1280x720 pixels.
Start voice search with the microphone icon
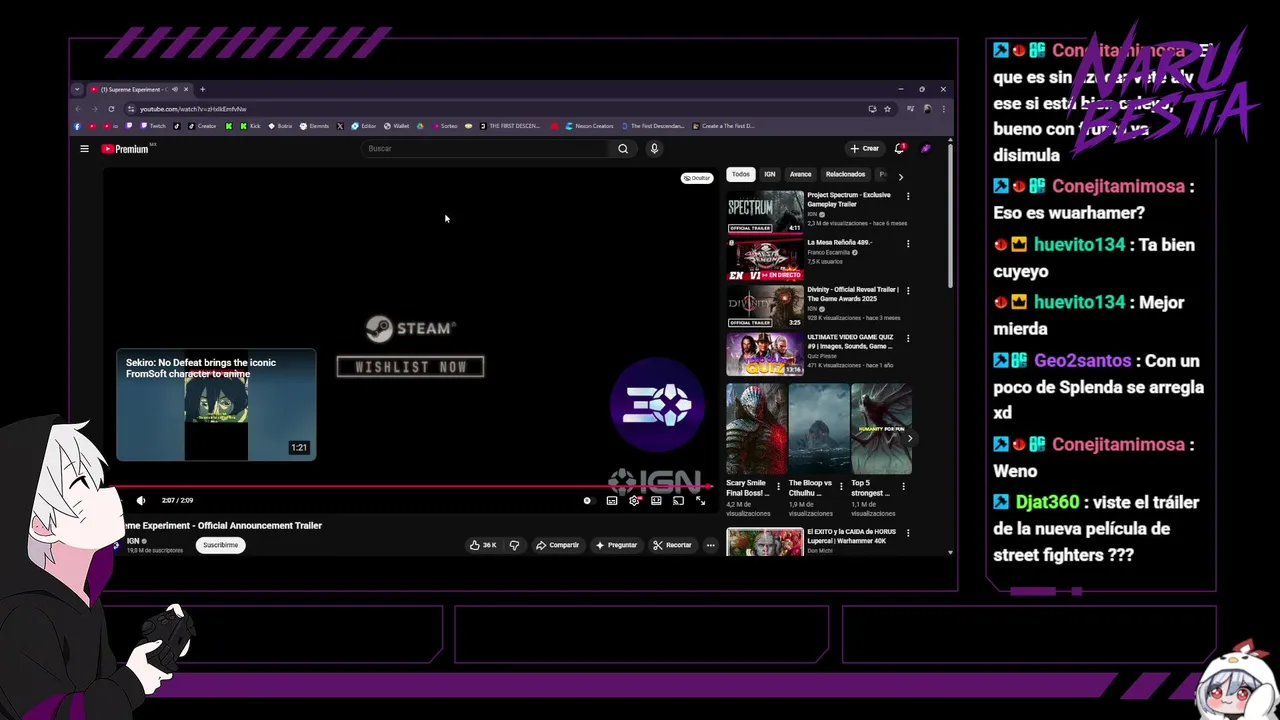pyautogui.click(x=654, y=149)
